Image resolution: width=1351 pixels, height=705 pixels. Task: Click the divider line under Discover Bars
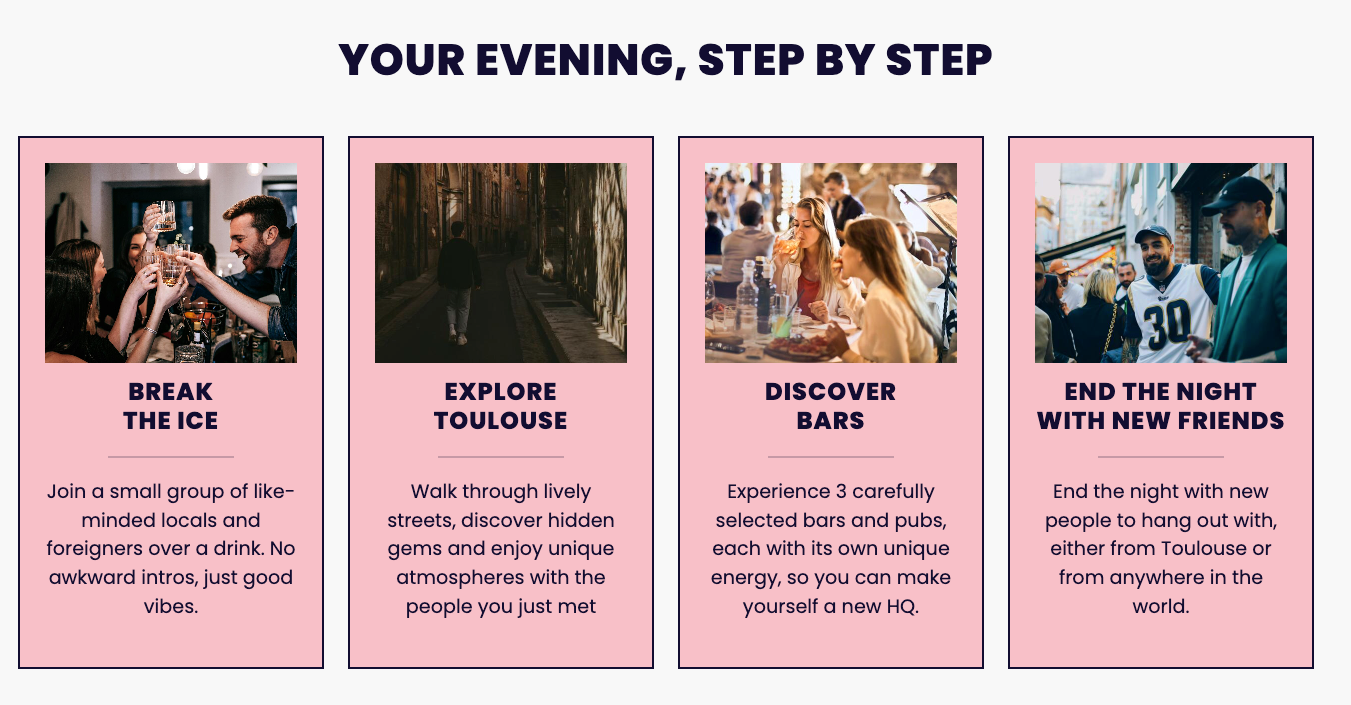[831, 457]
